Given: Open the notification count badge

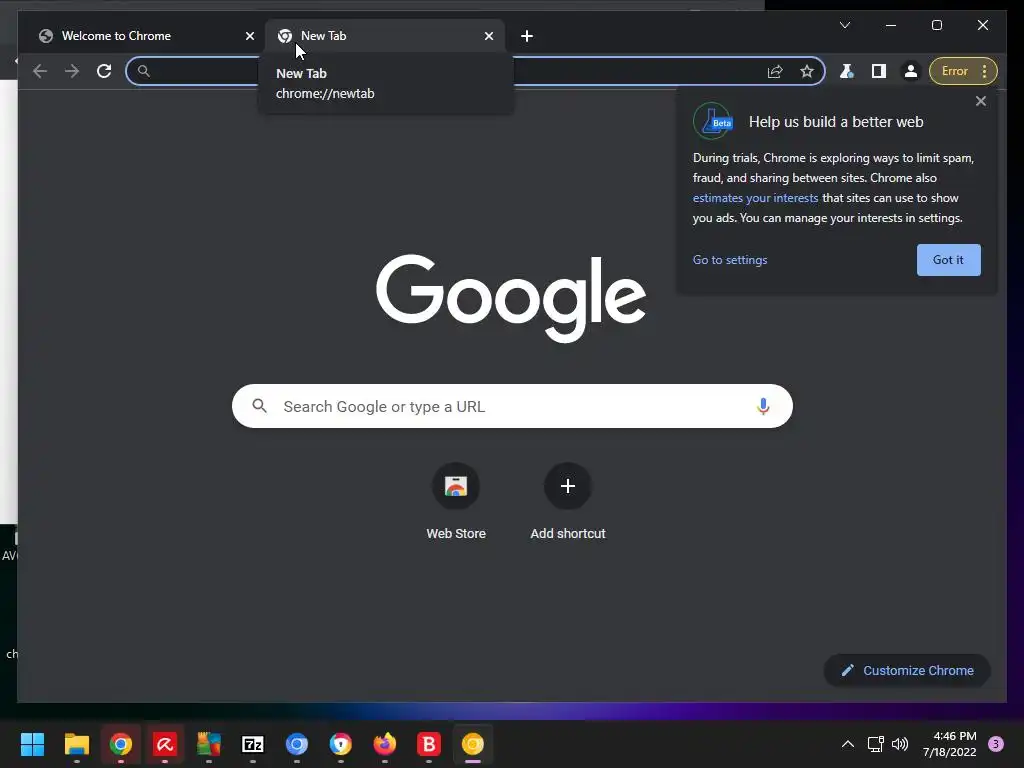Looking at the screenshot, I should click(x=996, y=744).
